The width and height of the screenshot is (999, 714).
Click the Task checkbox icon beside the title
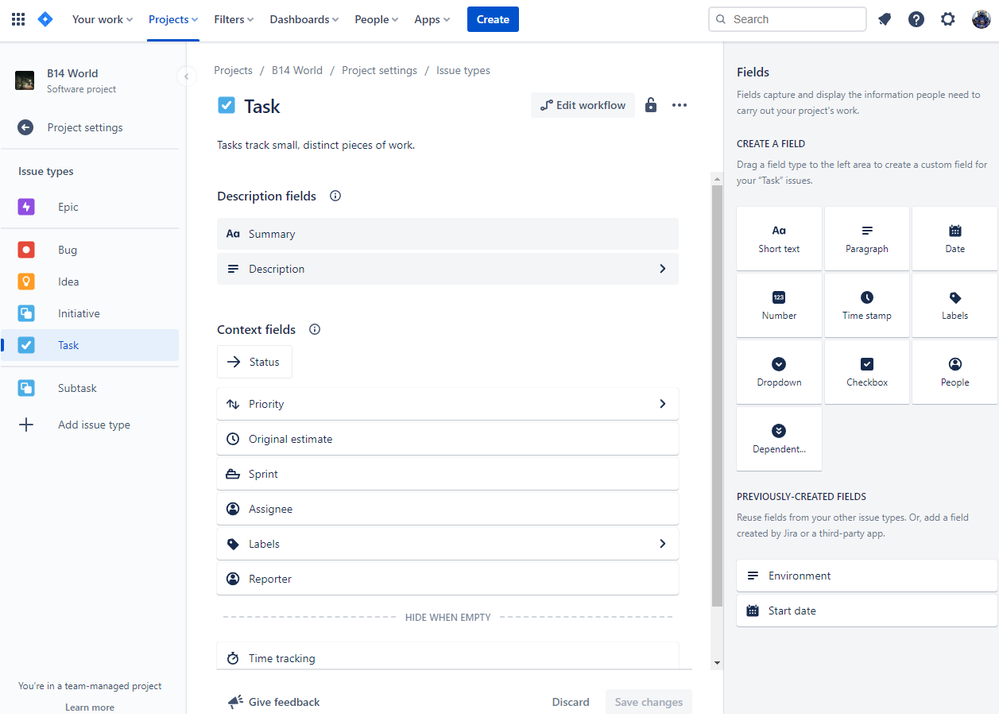226,105
